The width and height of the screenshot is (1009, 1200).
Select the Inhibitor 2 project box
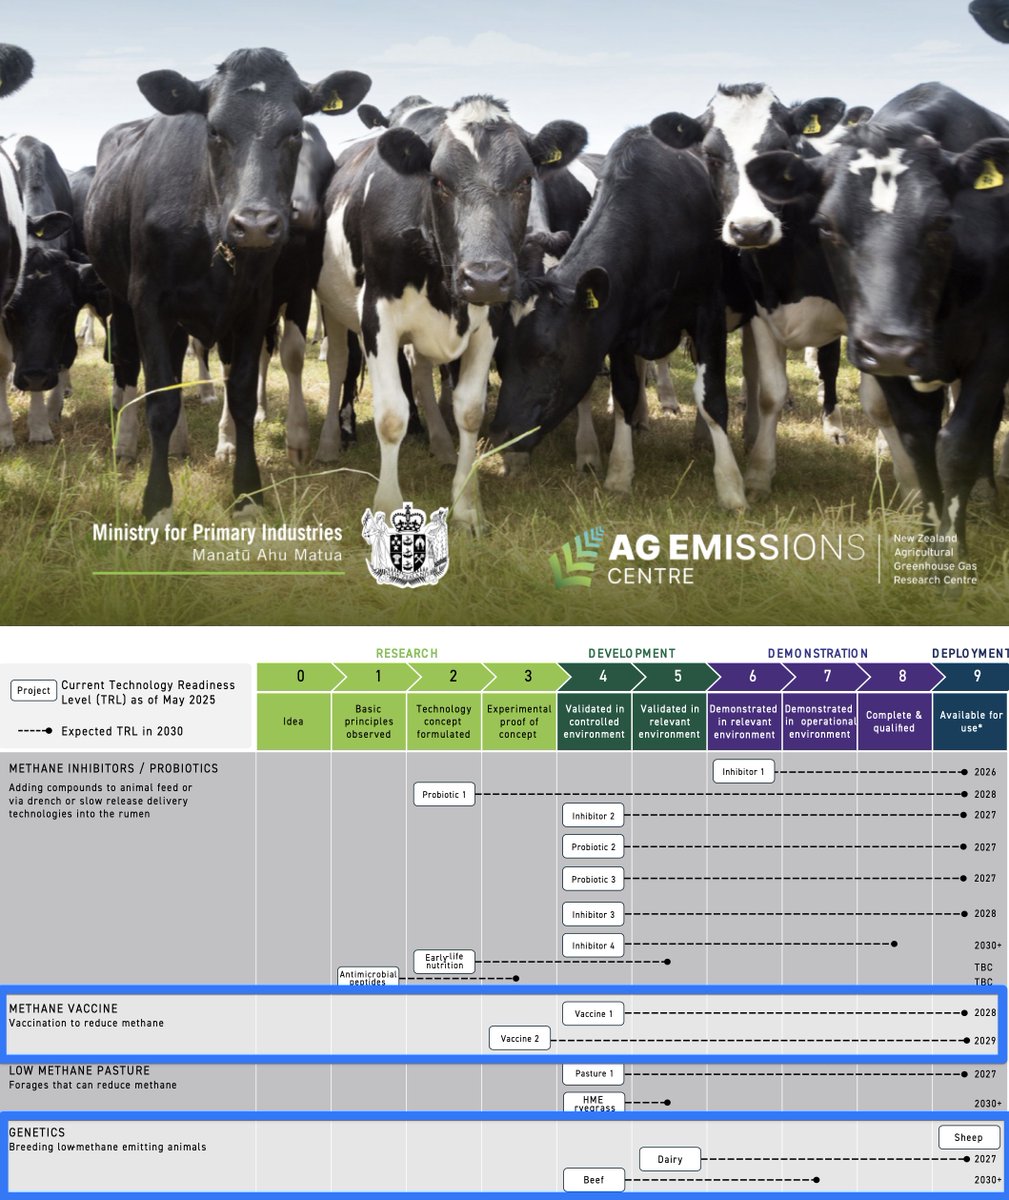[594, 816]
